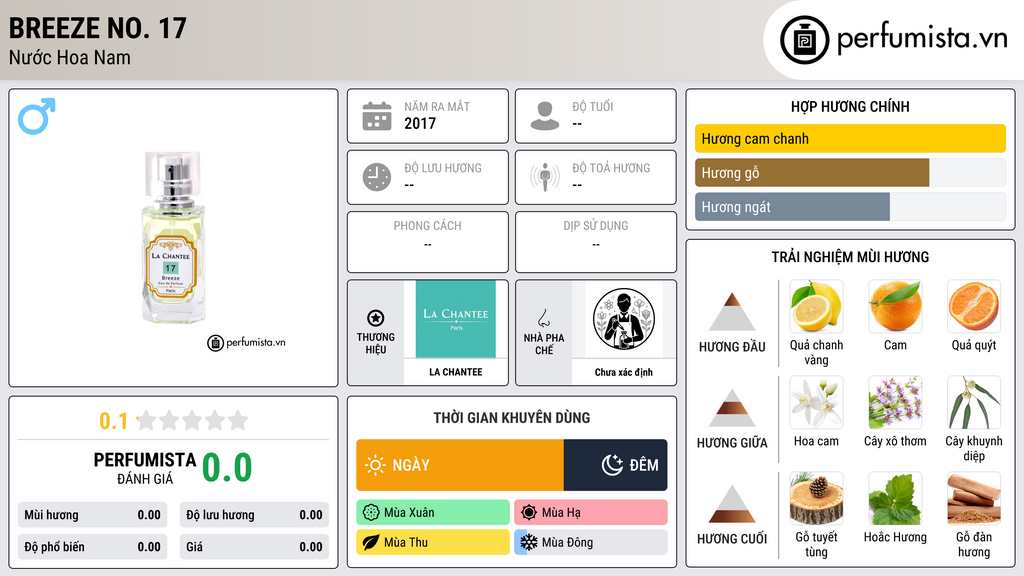Click the Độ phổ biến 0.00 score box
This screenshot has width=1024, height=576.
click(x=92, y=547)
